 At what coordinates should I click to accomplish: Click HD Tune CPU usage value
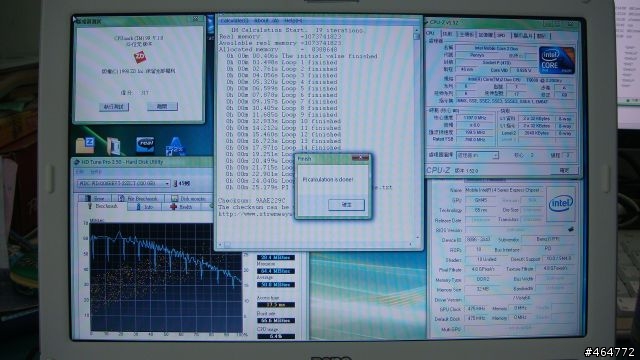(276, 336)
